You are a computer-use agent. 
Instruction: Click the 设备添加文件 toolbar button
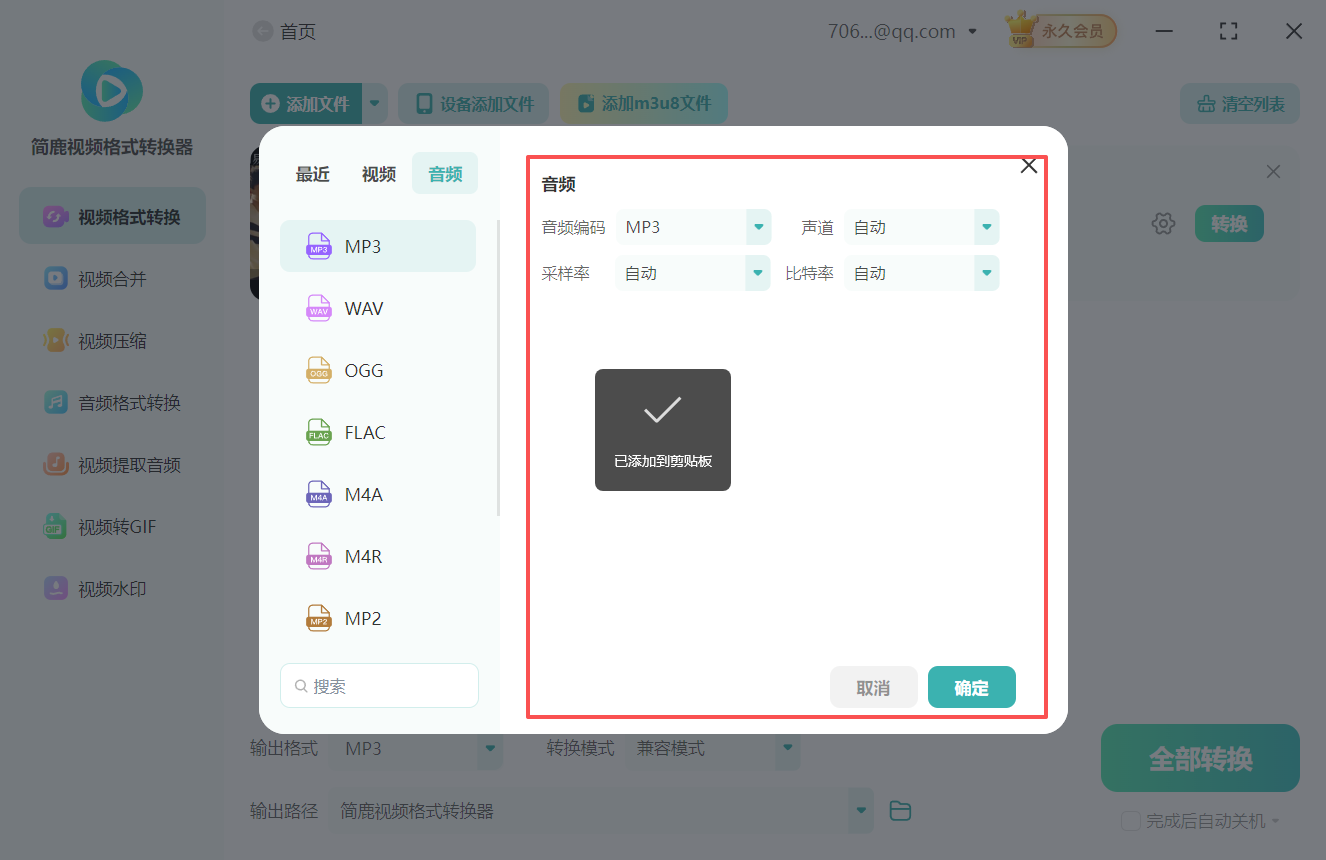tap(473, 103)
